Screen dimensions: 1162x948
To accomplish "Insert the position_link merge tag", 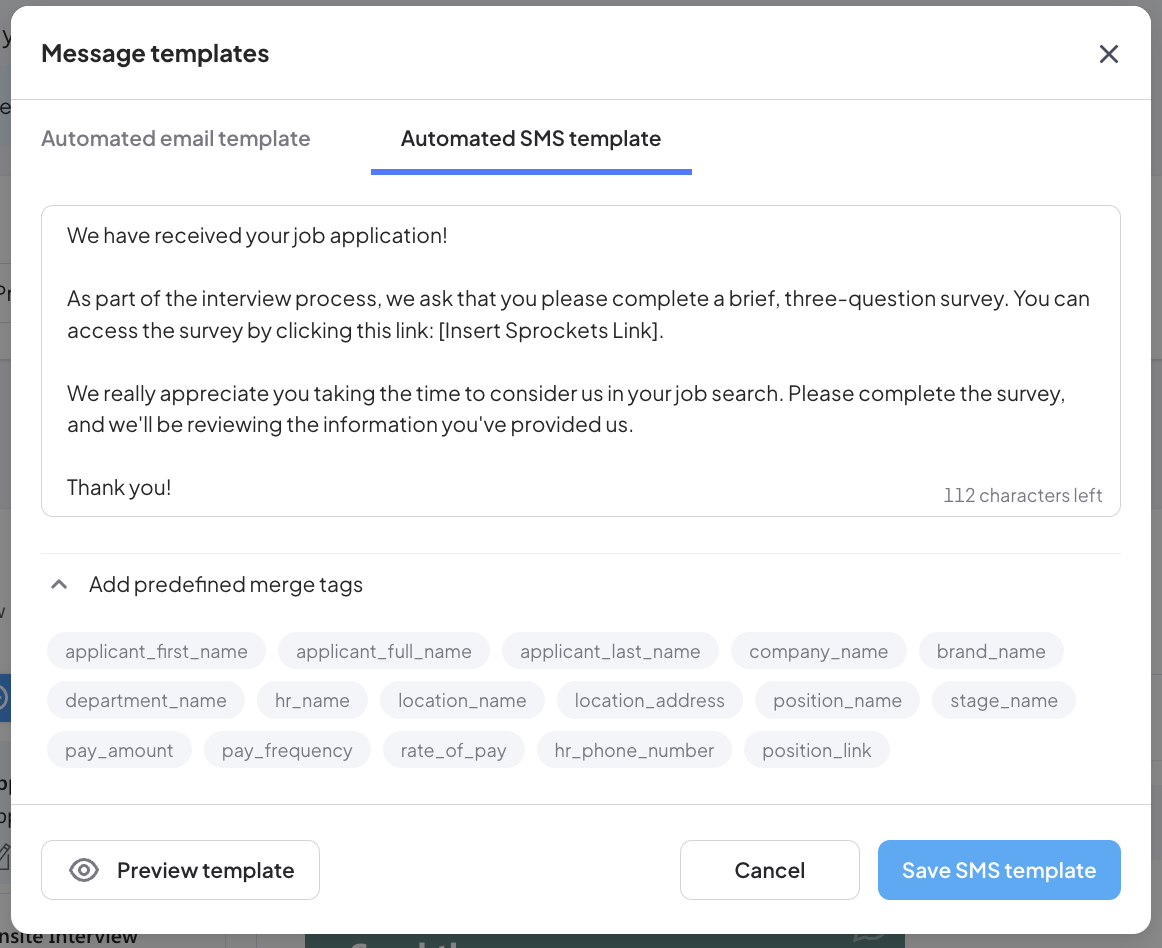I will [816, 750].
